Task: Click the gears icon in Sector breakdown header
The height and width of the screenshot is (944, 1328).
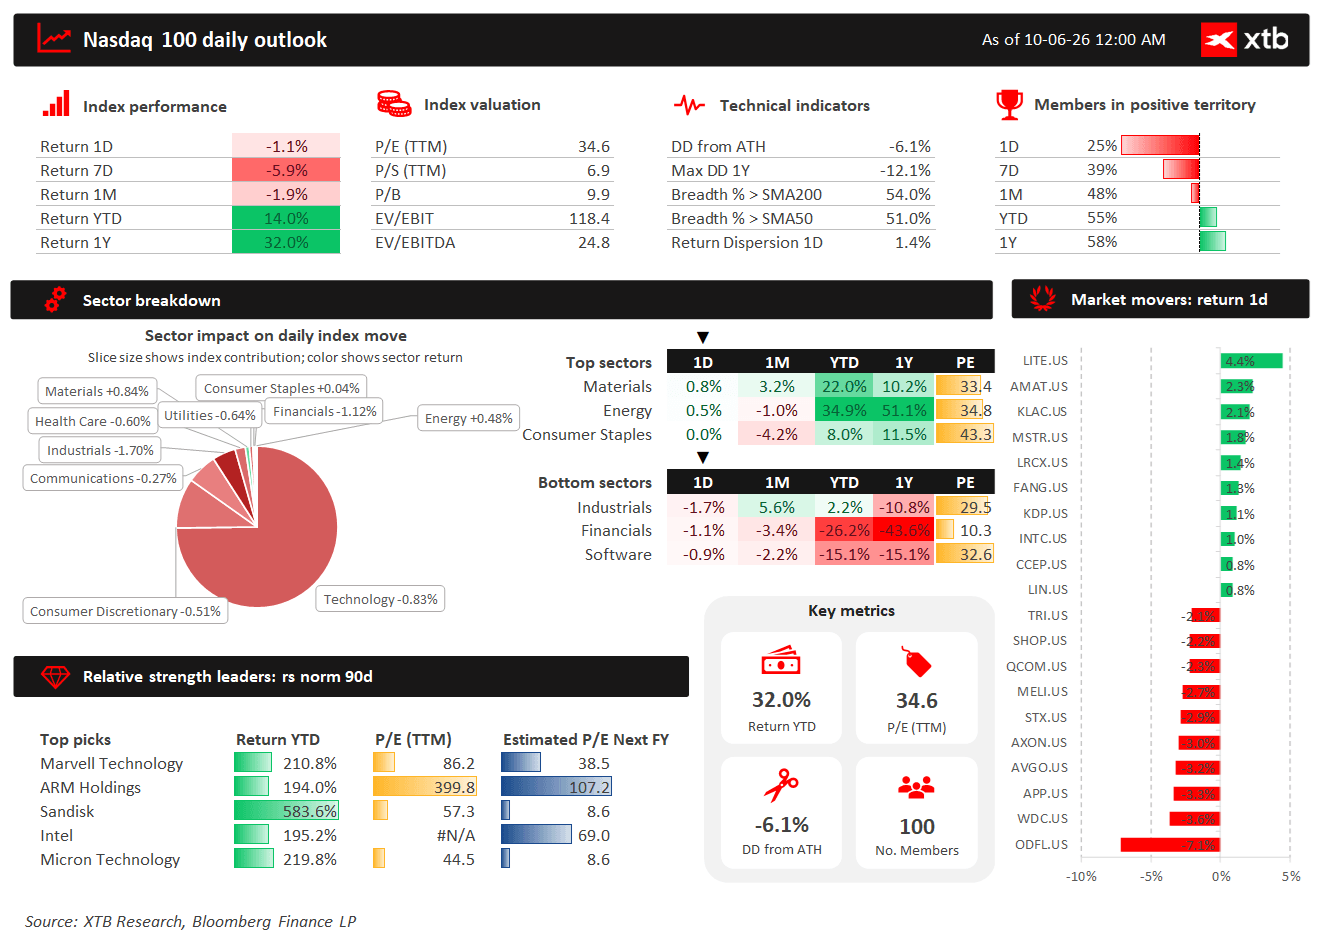Action: pos(55,299)
